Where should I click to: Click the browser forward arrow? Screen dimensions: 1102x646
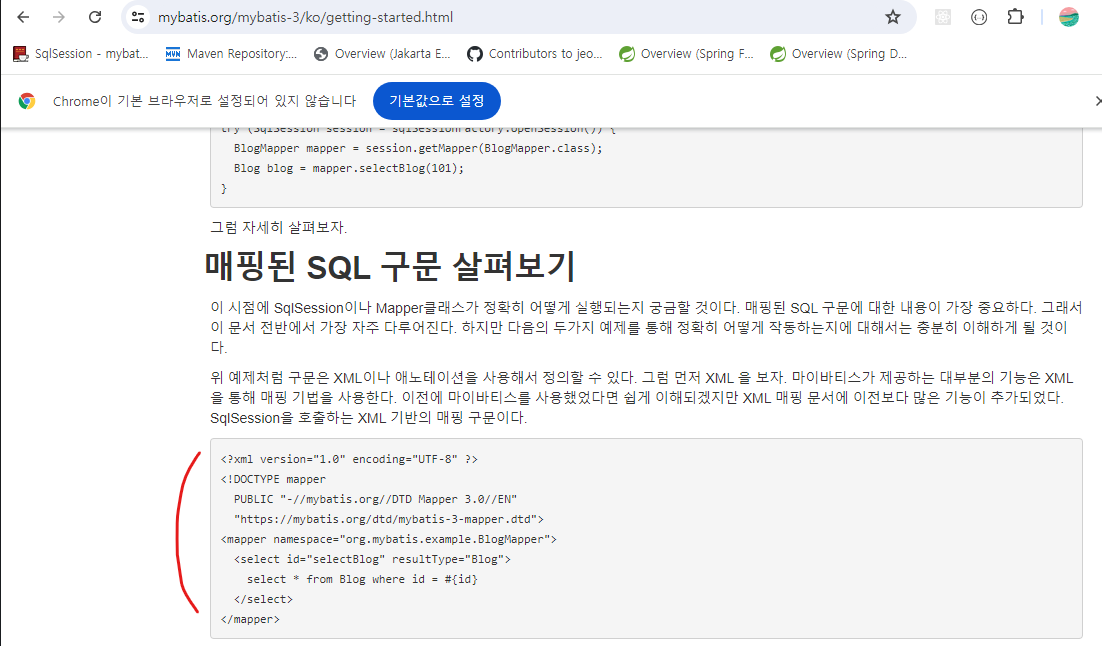(x=59, y=17)
